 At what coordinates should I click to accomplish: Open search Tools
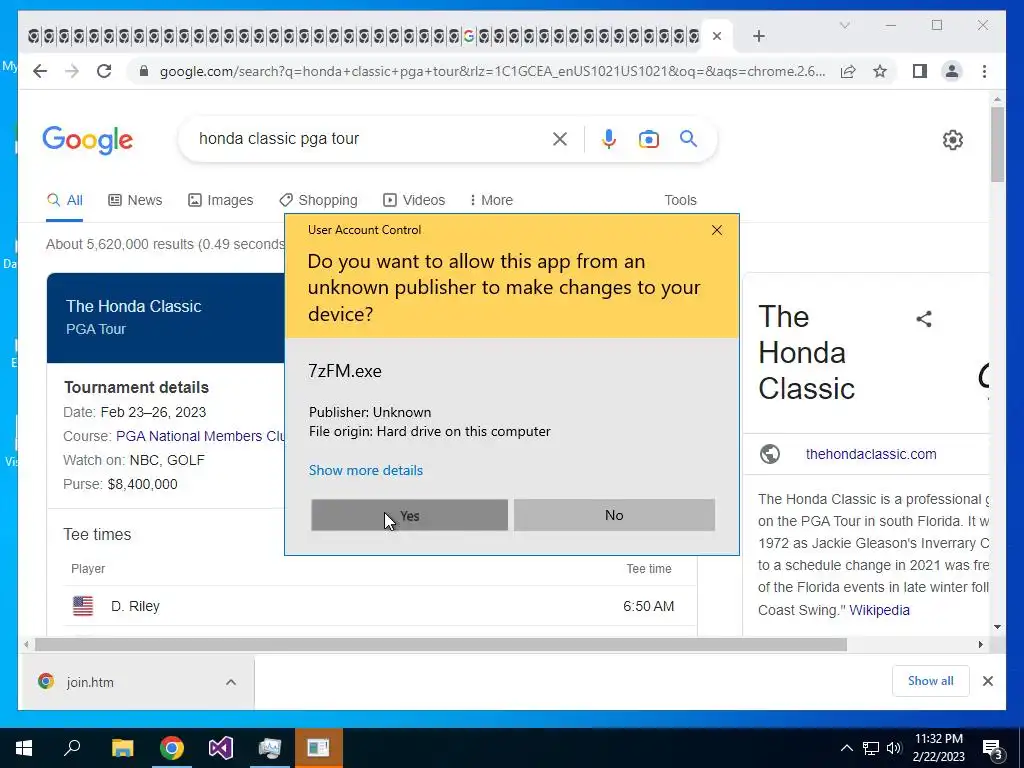click(x=680, y=200)
